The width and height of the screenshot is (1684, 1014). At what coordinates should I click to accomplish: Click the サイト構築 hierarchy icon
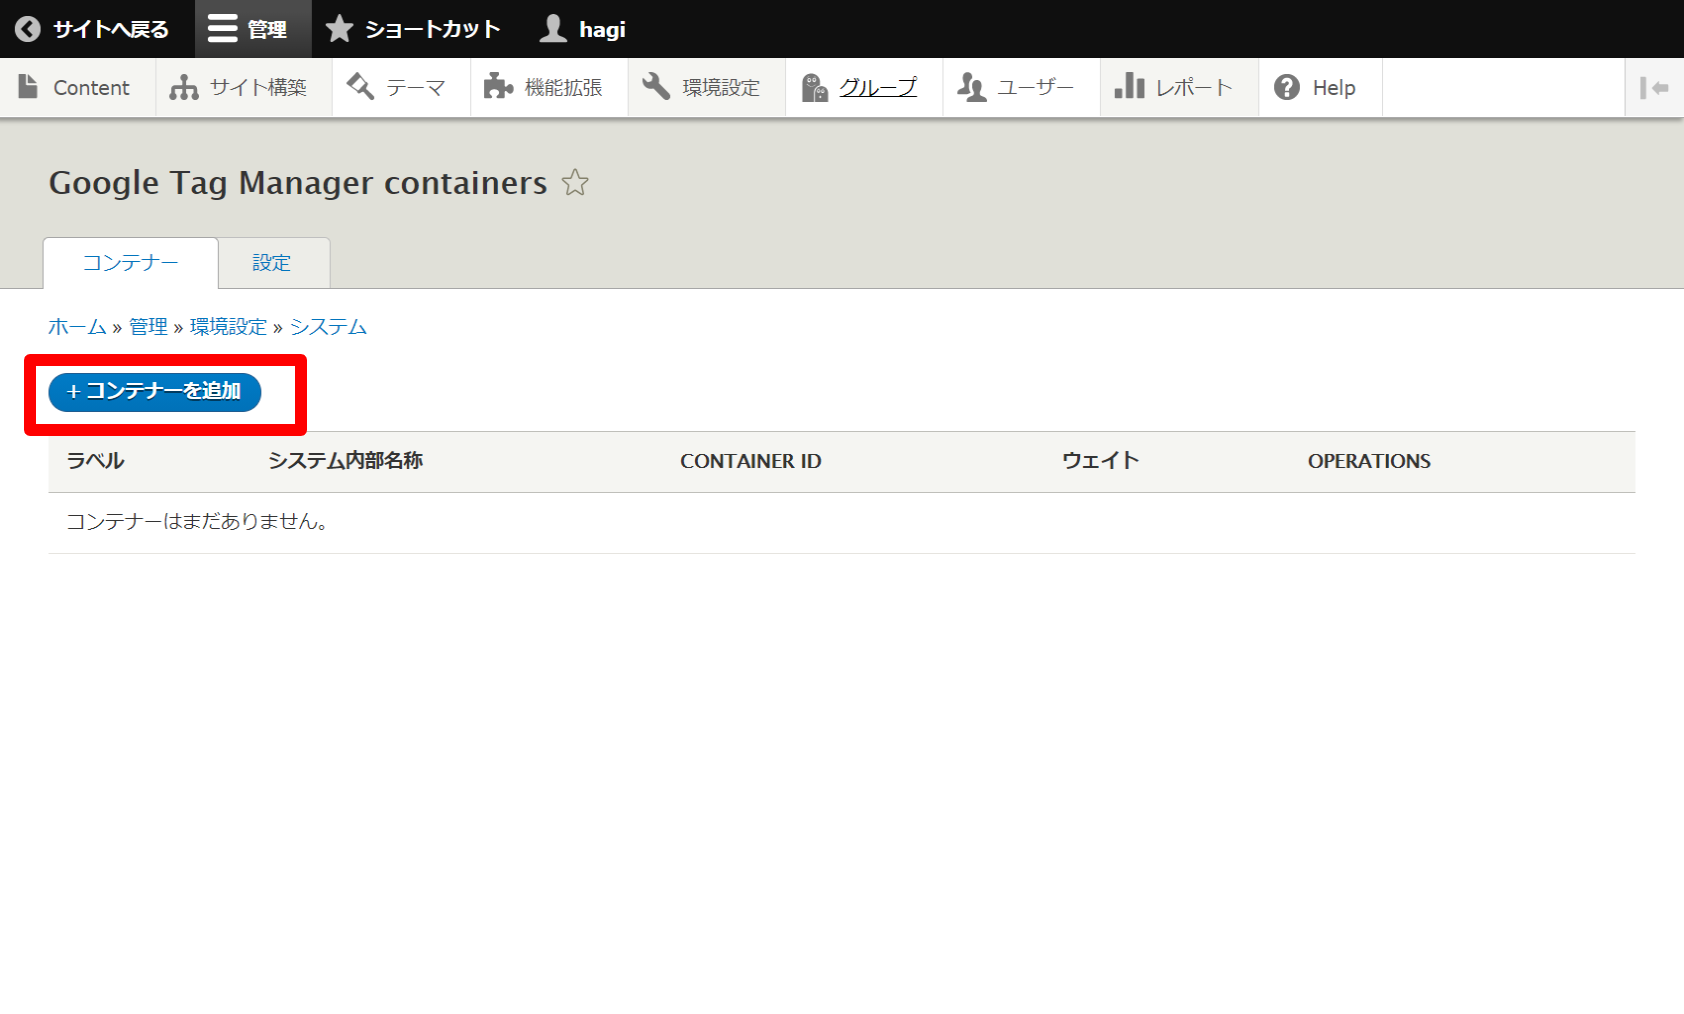pos(184,87)
